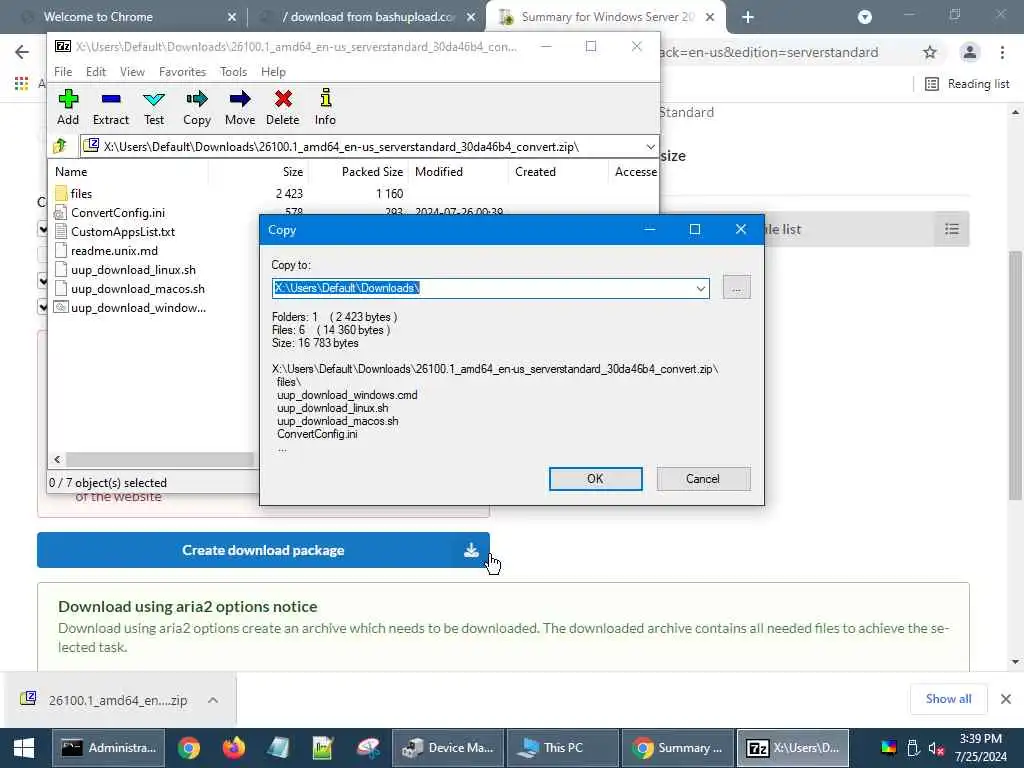This screenshot has height=768, width=1024.
Task: Select readme.unix.md file
Action: (114, 250)
